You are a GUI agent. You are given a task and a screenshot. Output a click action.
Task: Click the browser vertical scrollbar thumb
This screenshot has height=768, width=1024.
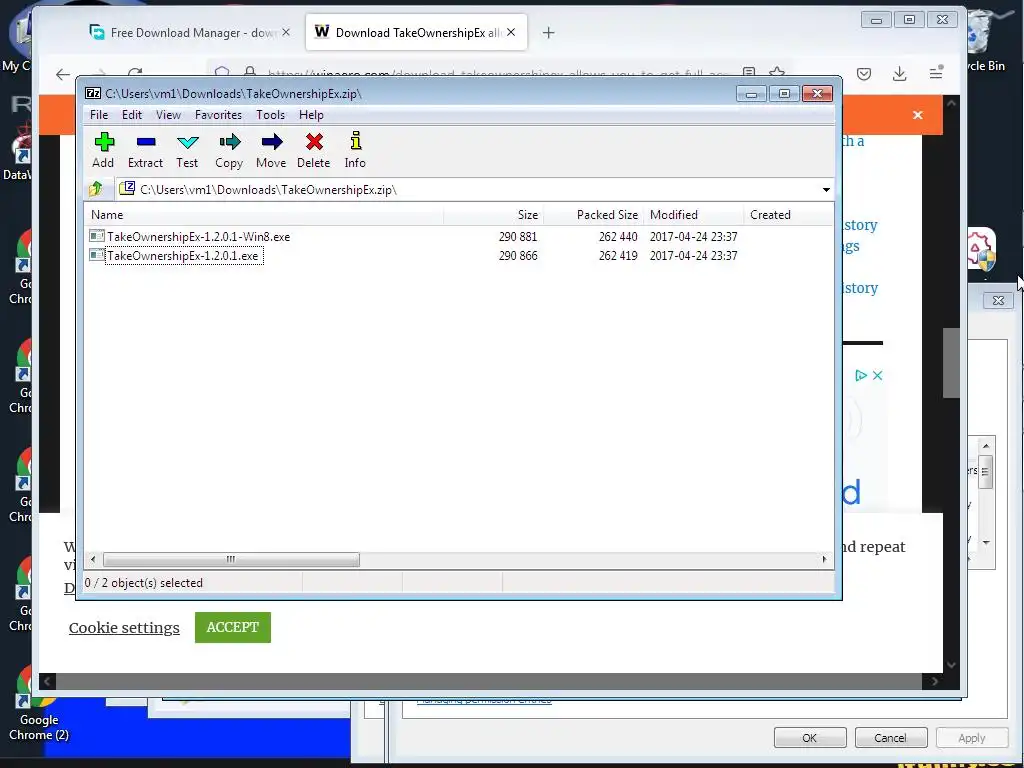click(952, 362)
